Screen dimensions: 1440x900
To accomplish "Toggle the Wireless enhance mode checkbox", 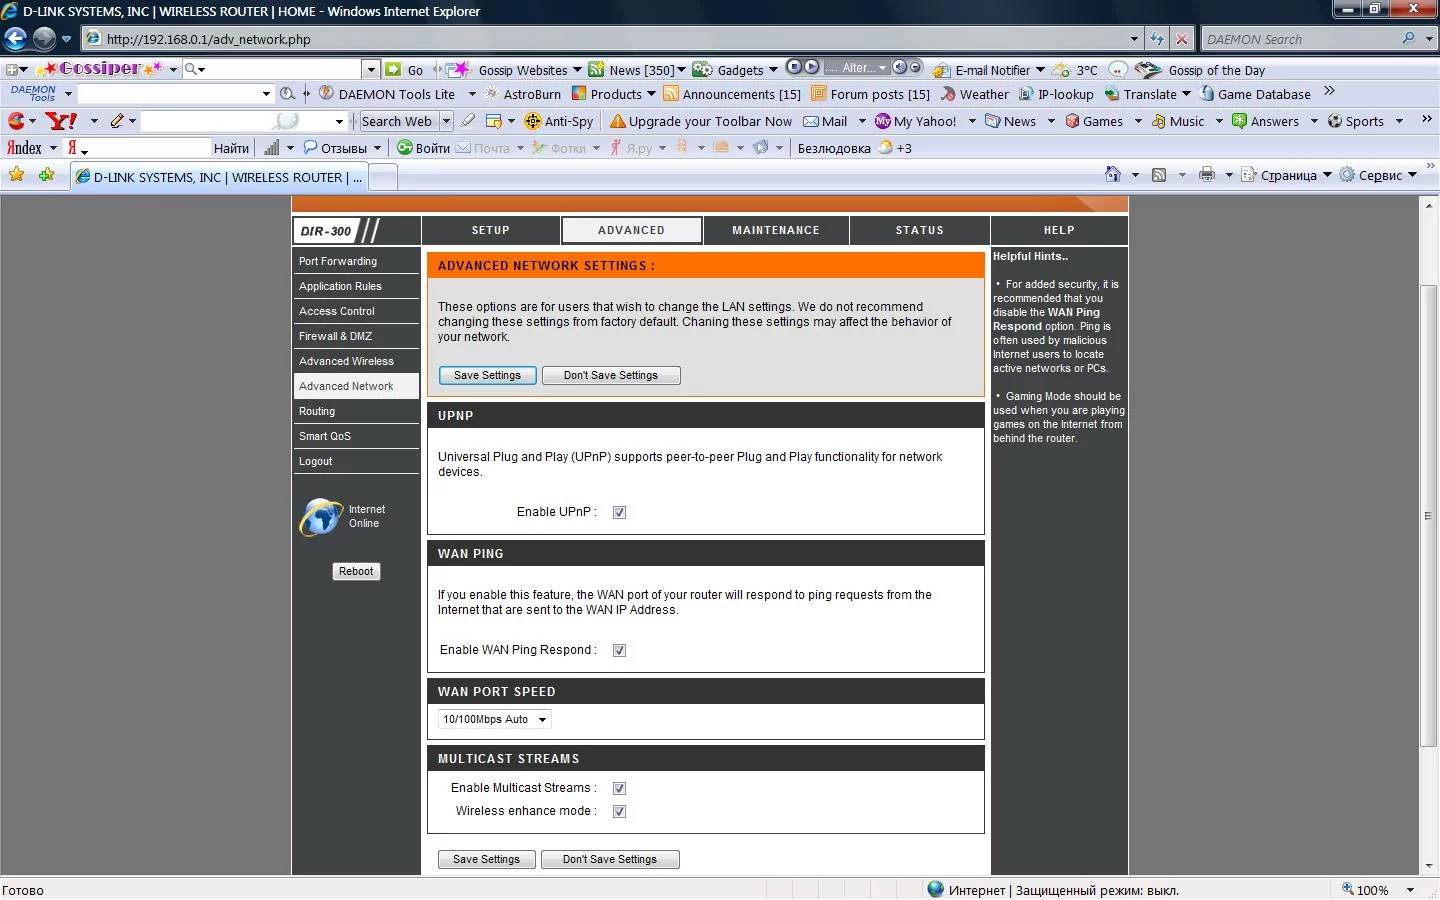I will point(619,811).
